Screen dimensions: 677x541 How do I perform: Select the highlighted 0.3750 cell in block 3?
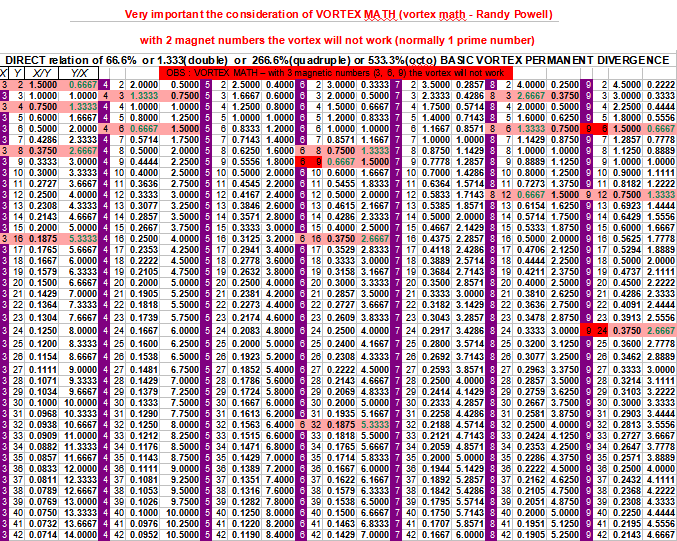point(43,151)
